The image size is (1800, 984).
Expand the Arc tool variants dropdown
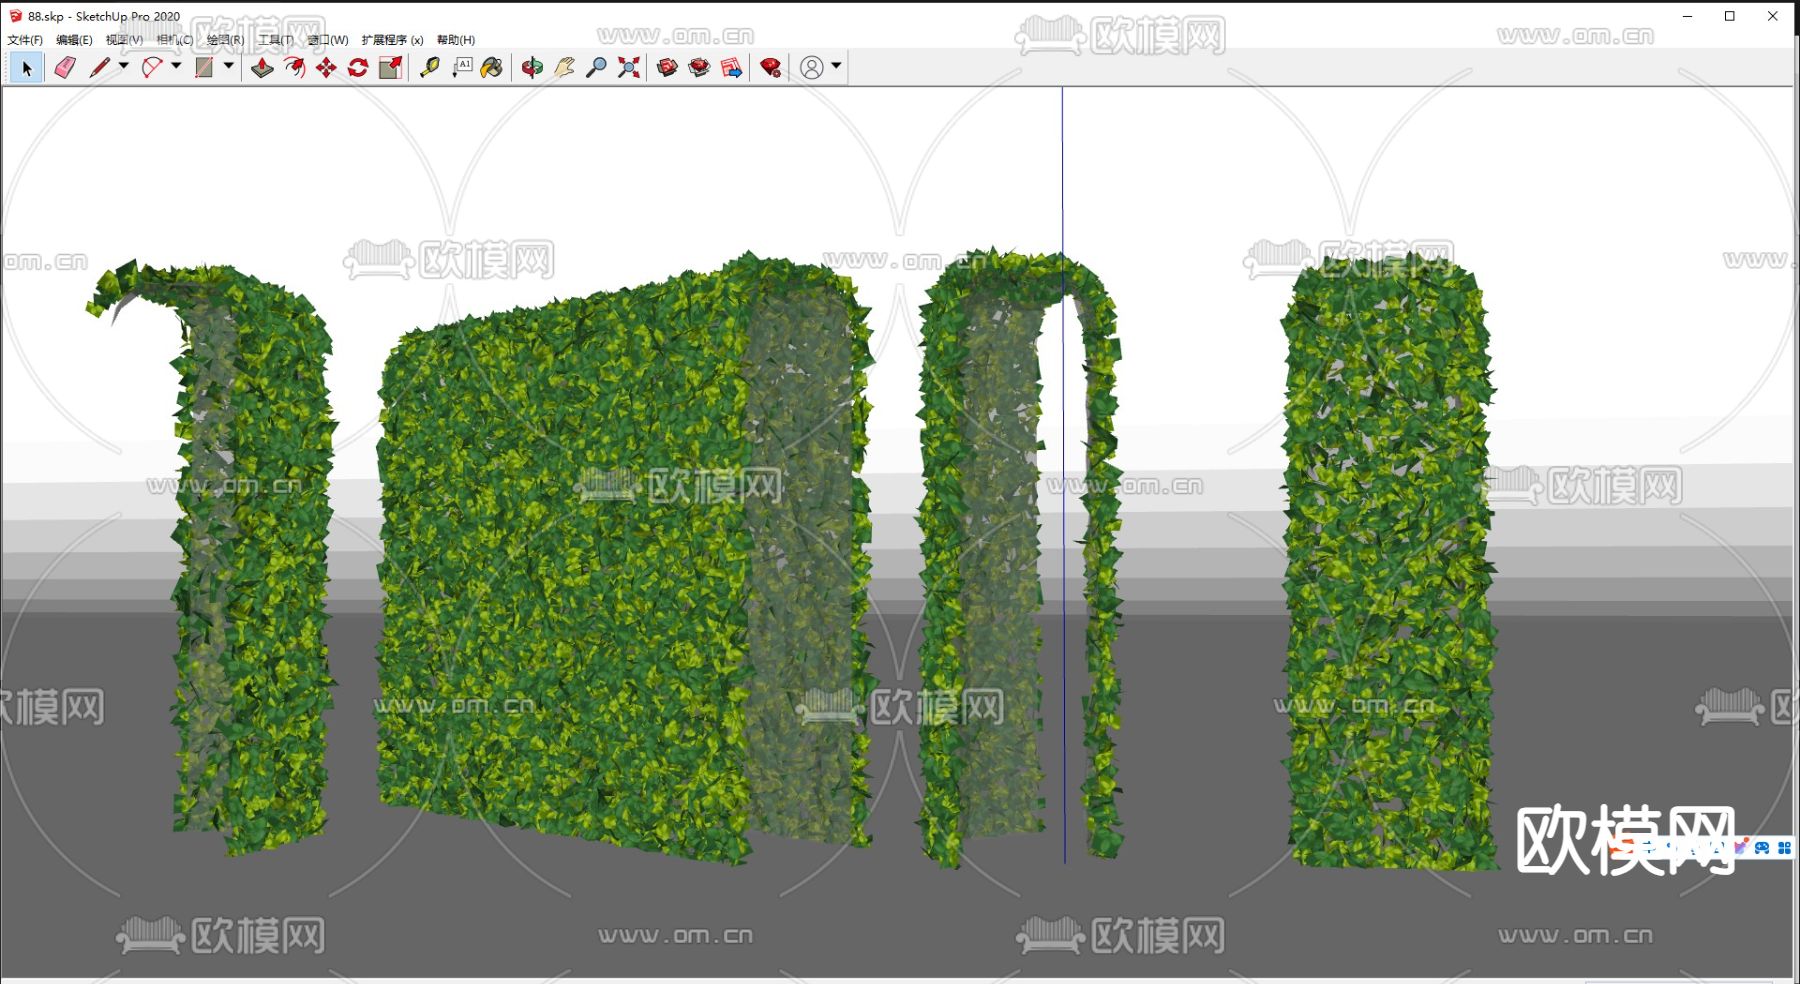[x=176, y=67]
